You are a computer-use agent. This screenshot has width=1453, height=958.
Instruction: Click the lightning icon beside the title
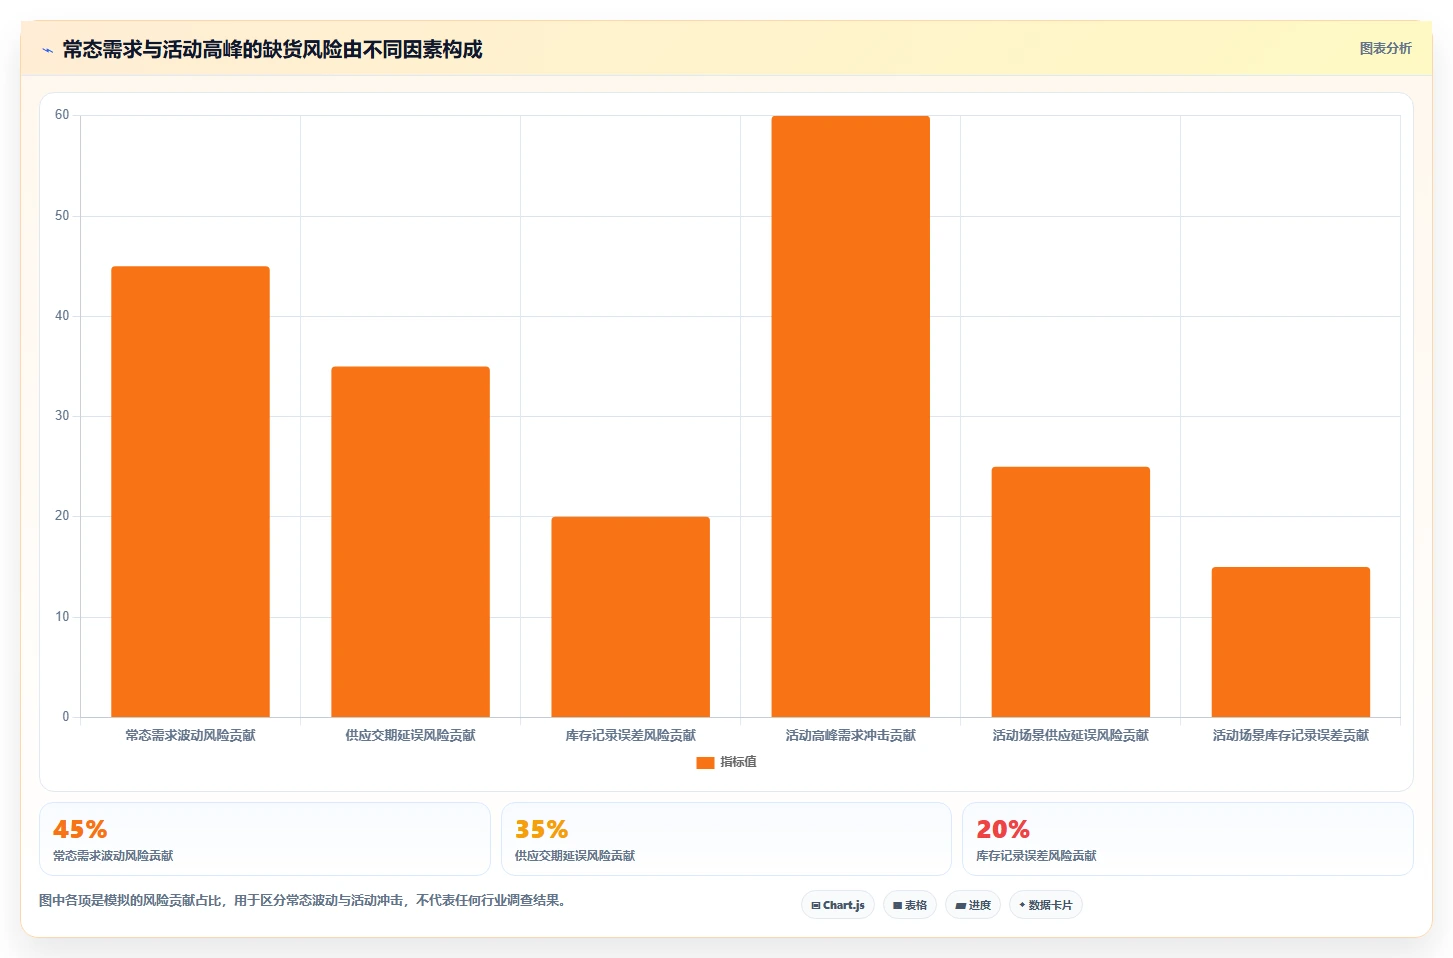point(47,50)
